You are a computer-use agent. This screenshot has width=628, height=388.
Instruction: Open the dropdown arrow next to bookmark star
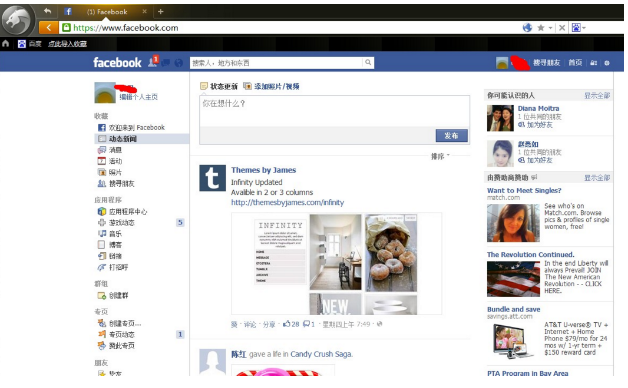[x=550, y=28]
